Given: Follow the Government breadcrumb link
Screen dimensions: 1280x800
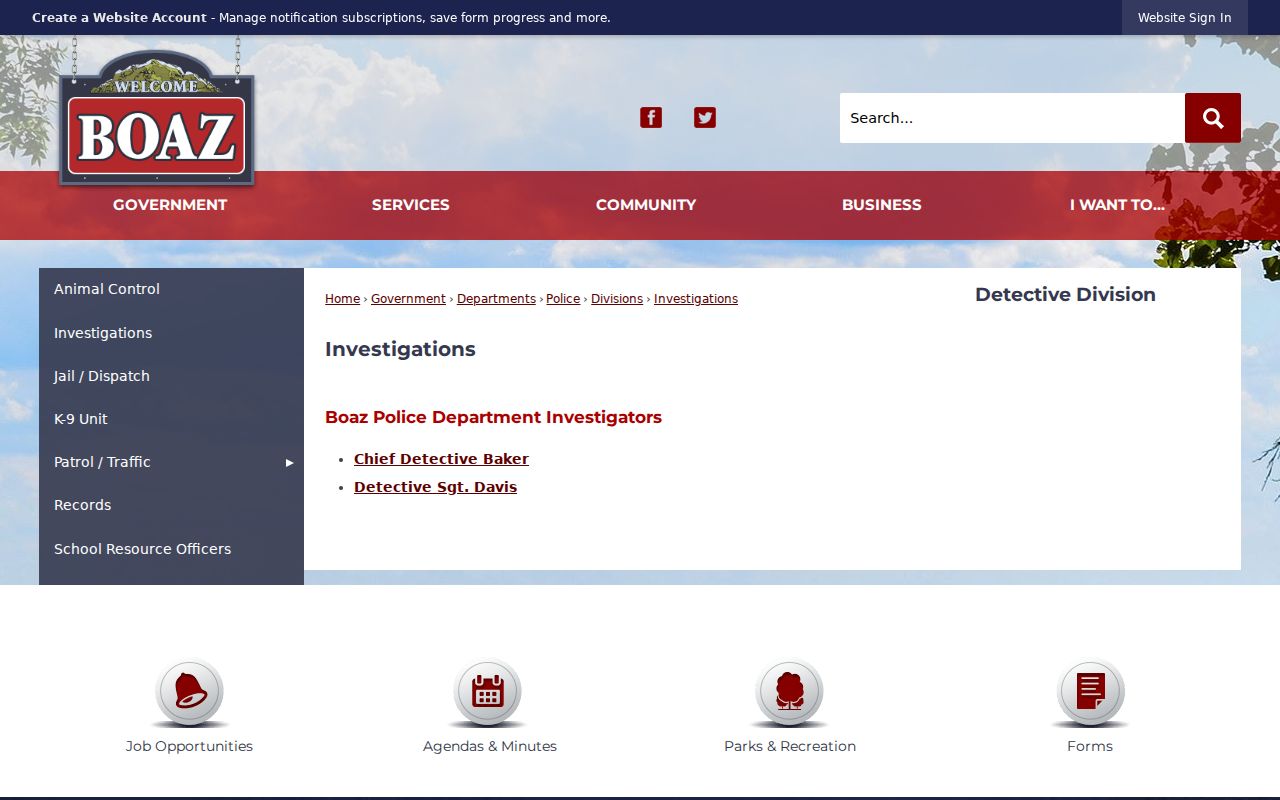Looking at the screenshot, I should click(408, 299).
